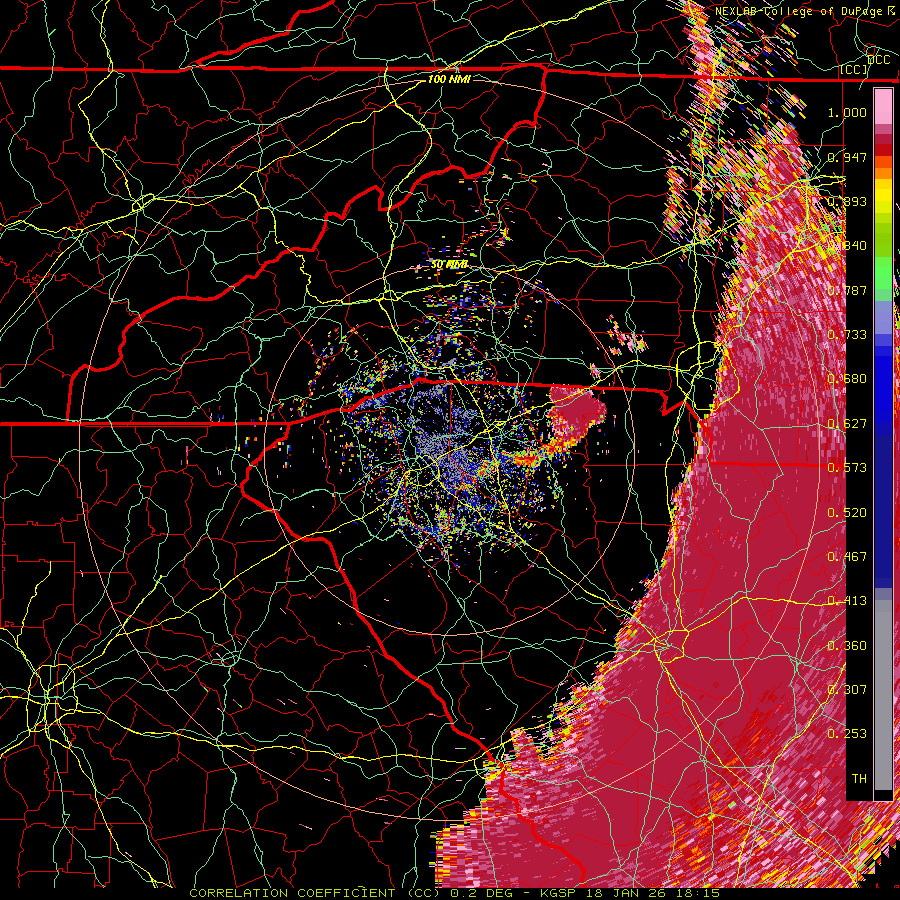Pick the gray color bar segment
Screen dimensions: 900x900
[883, 695]
